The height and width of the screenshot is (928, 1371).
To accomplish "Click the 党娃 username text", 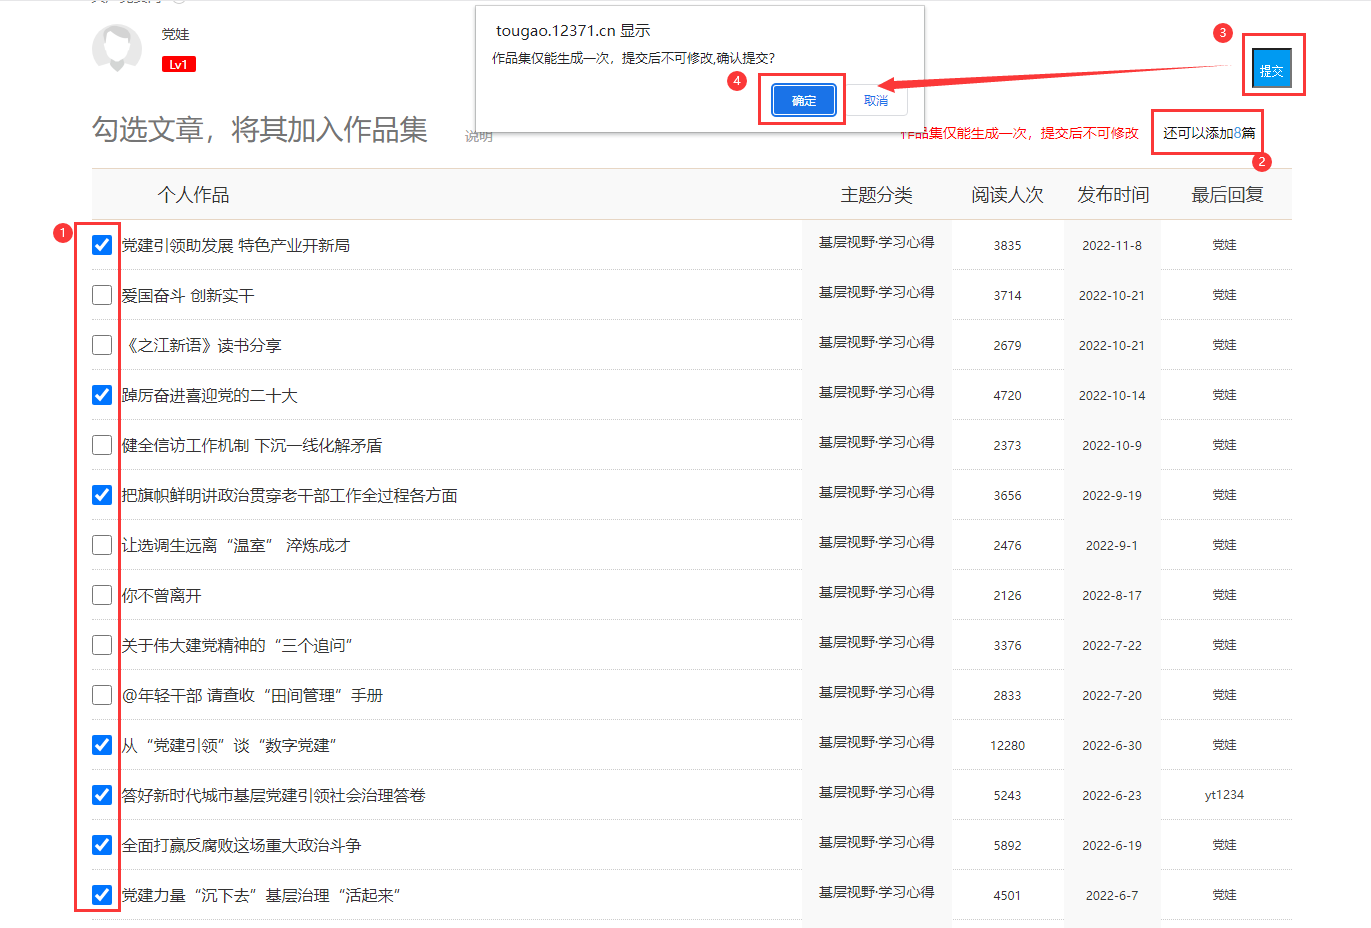I will (175, 34).
